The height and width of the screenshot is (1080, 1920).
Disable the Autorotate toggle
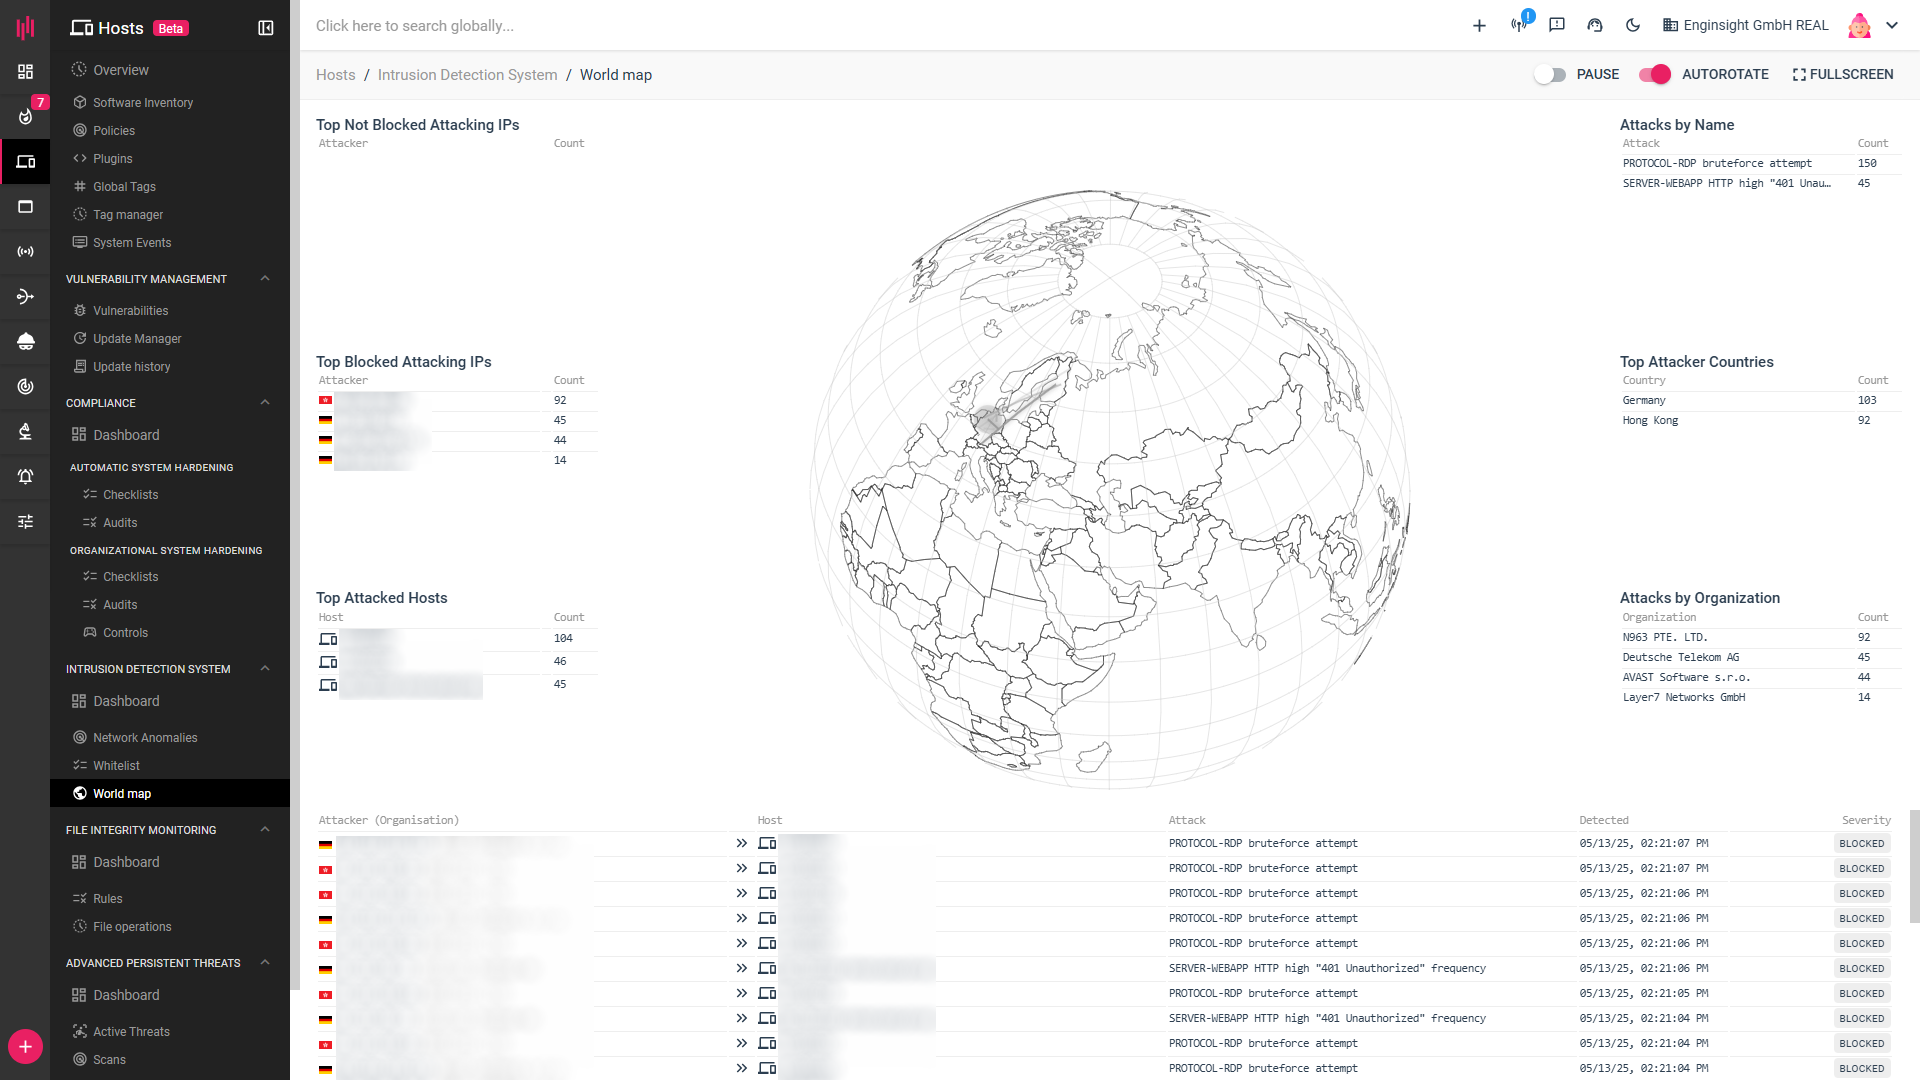click(x=1655, y=74)
